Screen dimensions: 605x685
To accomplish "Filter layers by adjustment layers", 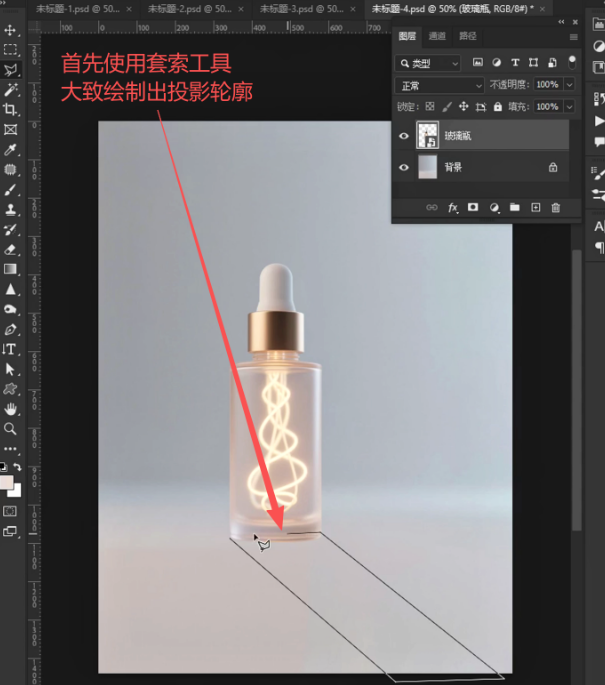I will 496,62.
